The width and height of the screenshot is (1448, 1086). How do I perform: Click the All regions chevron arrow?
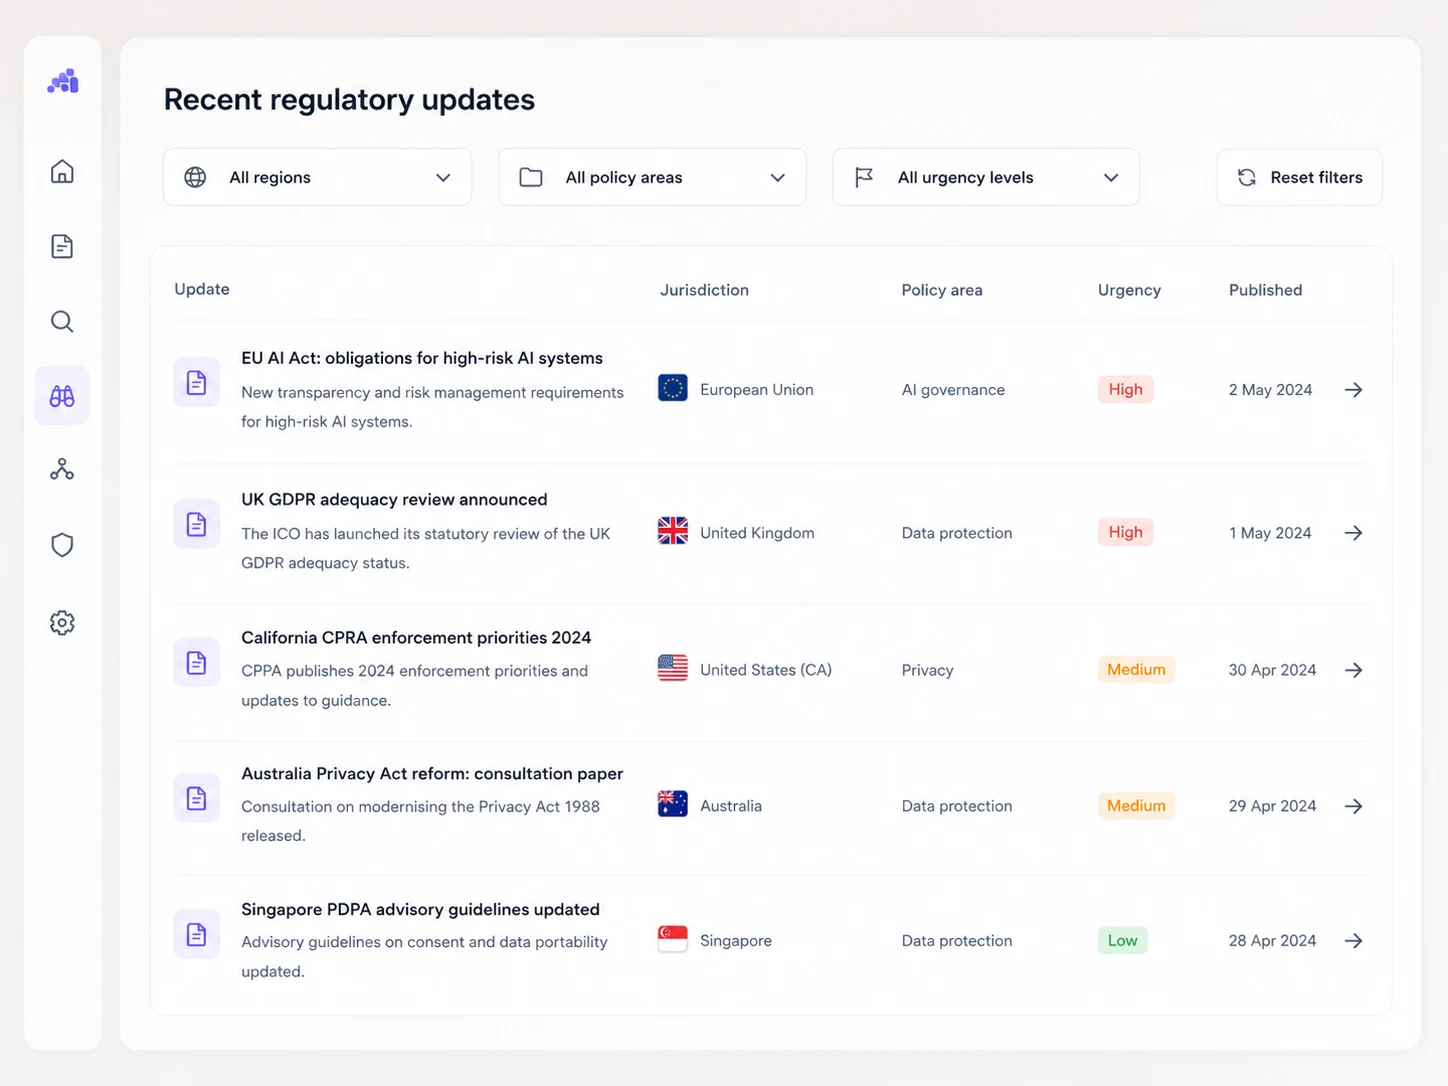pos(443,178)
